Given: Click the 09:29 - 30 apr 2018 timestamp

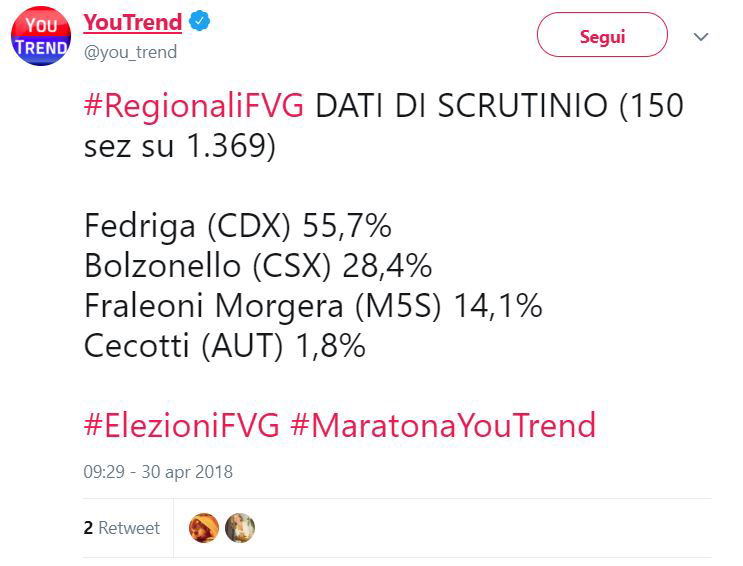Looking at the screenshot, I should click(x=158, y=472).
